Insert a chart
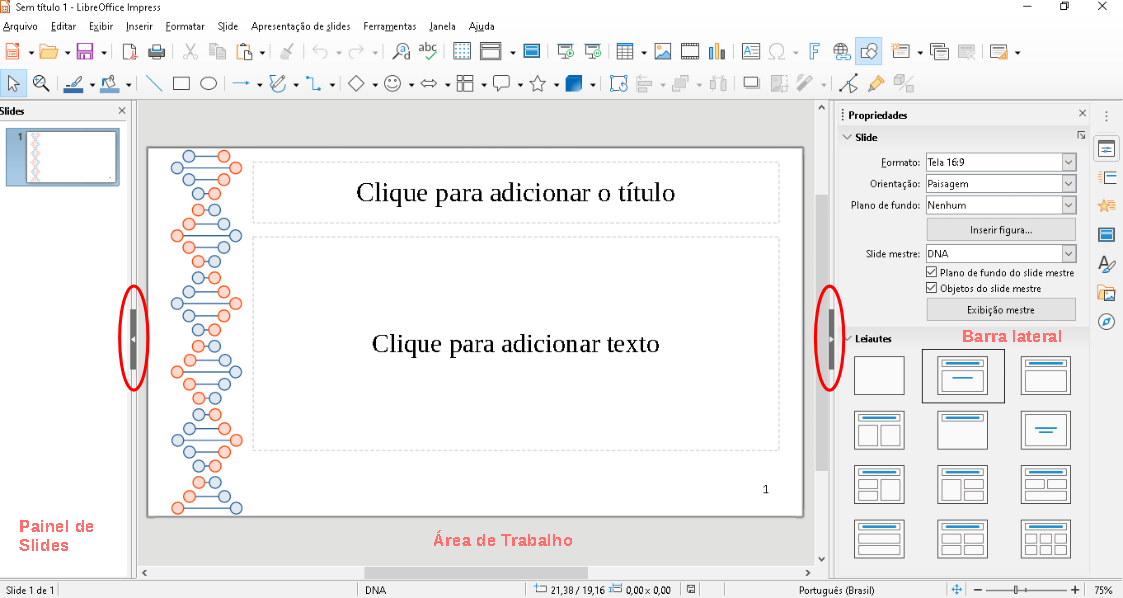1123x598 pixels. 717,50
